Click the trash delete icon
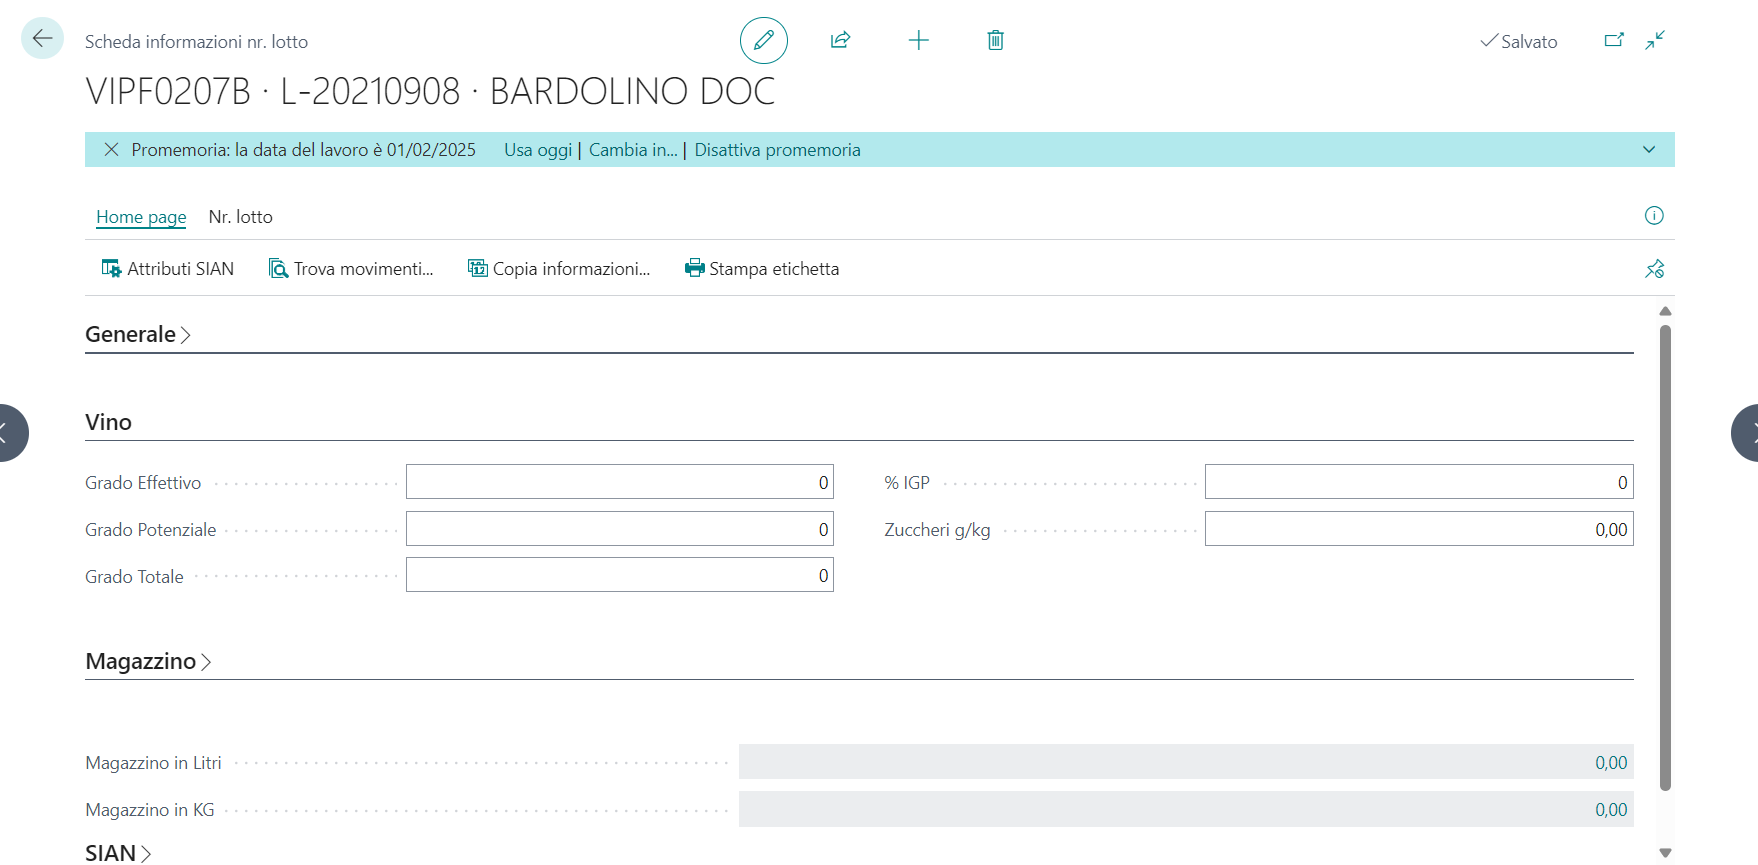Viewport: 1758px width, 865px height. click(995, 41)
